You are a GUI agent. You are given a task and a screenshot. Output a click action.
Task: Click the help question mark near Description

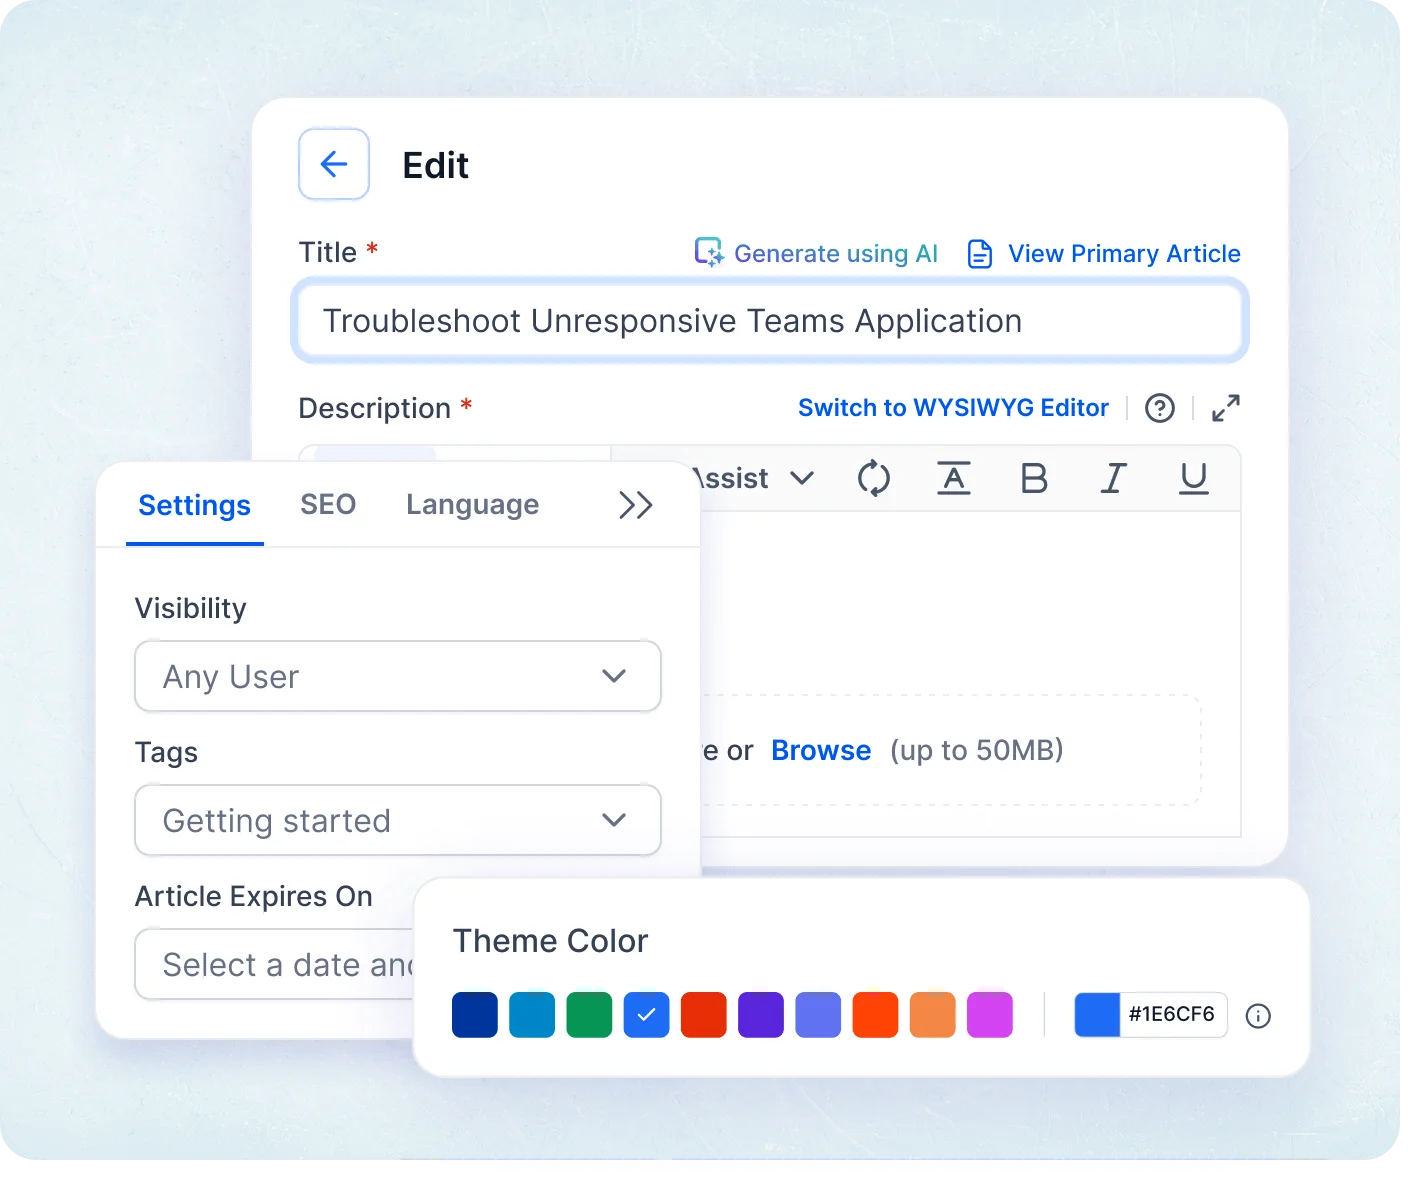[x=1159, y=408]
